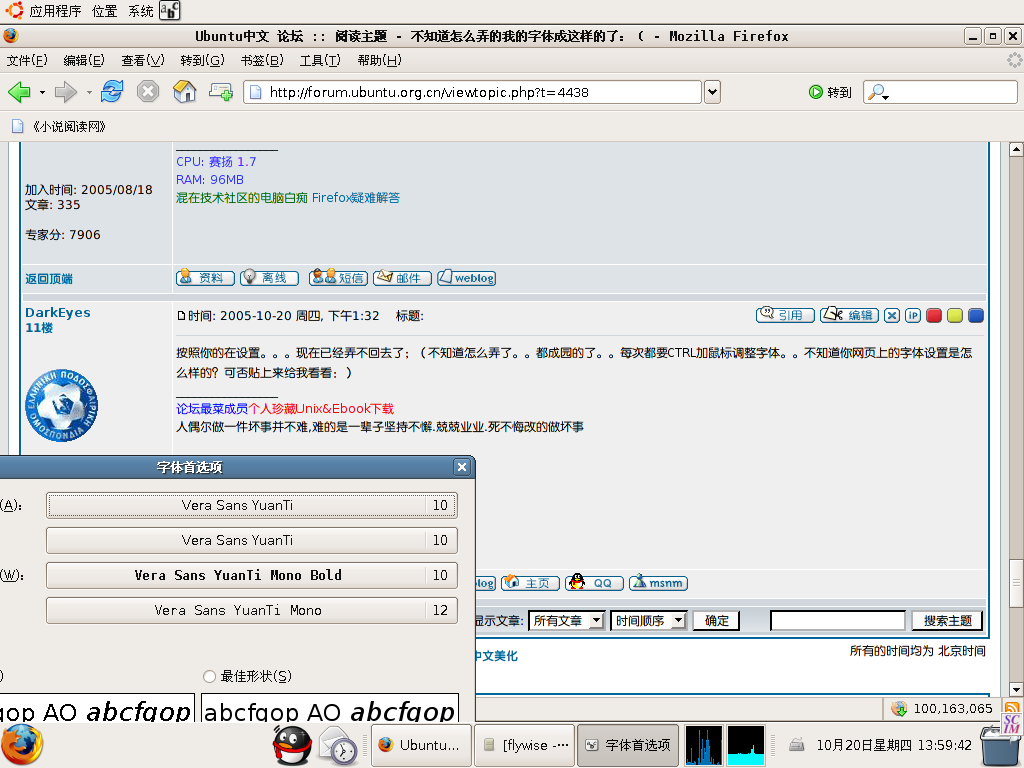Image resolution: width=1024 pixels, height=768 pixels.
Task: Click the Firefox Back arrow button
Action: coord(19,92)
